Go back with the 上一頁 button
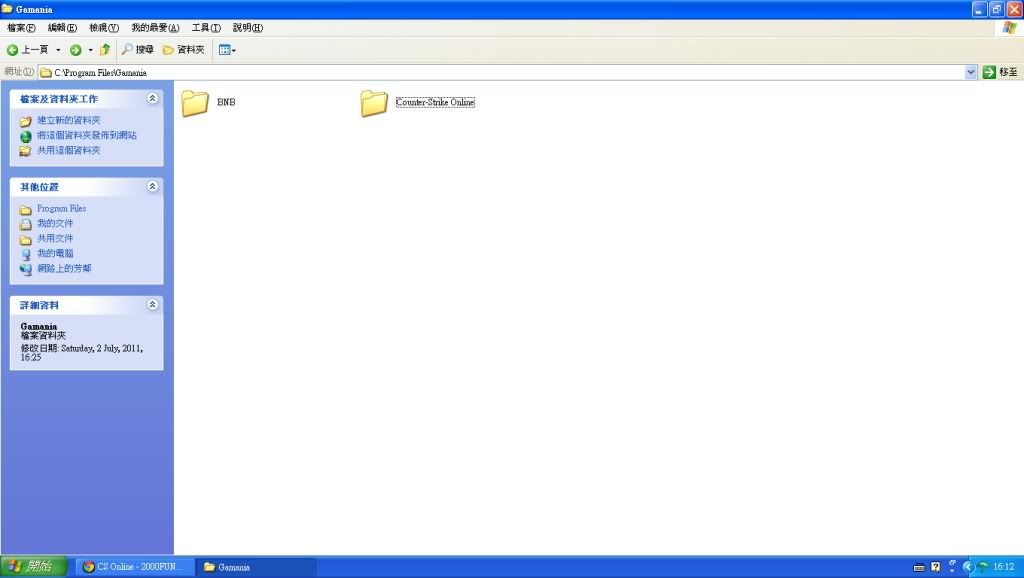This screenshot has height=578, width=1024. tap(27, 50)
